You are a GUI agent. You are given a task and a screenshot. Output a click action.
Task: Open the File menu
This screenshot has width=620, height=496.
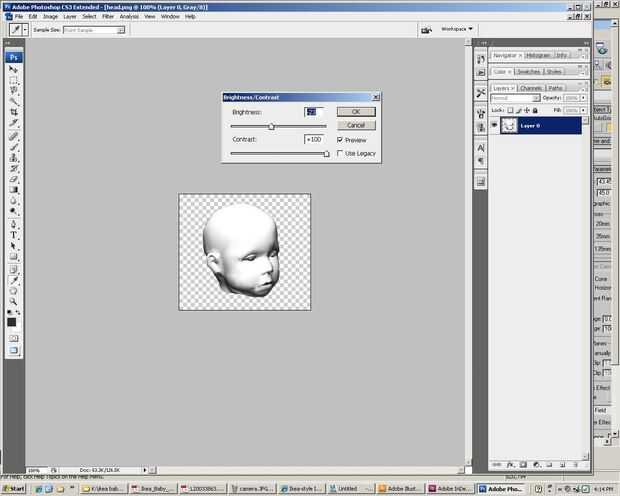tap(19, 17)
